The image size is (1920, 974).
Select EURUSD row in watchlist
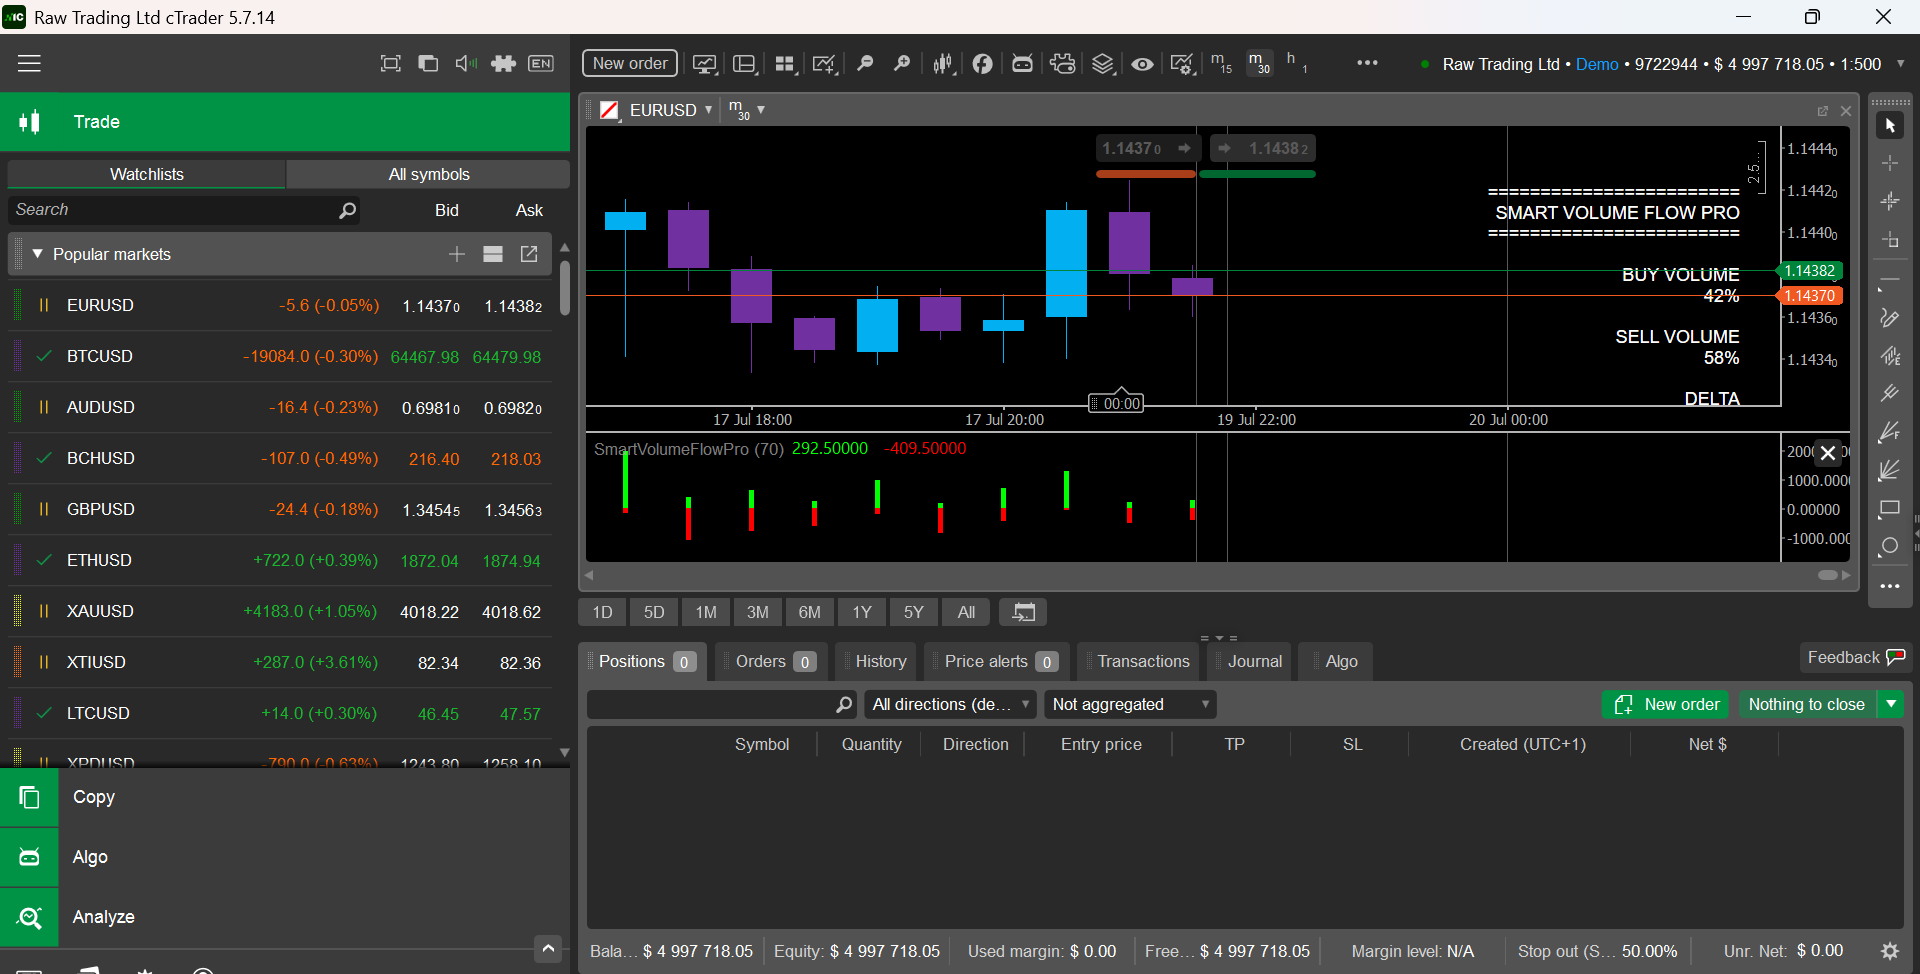click(x=281, y=305)
